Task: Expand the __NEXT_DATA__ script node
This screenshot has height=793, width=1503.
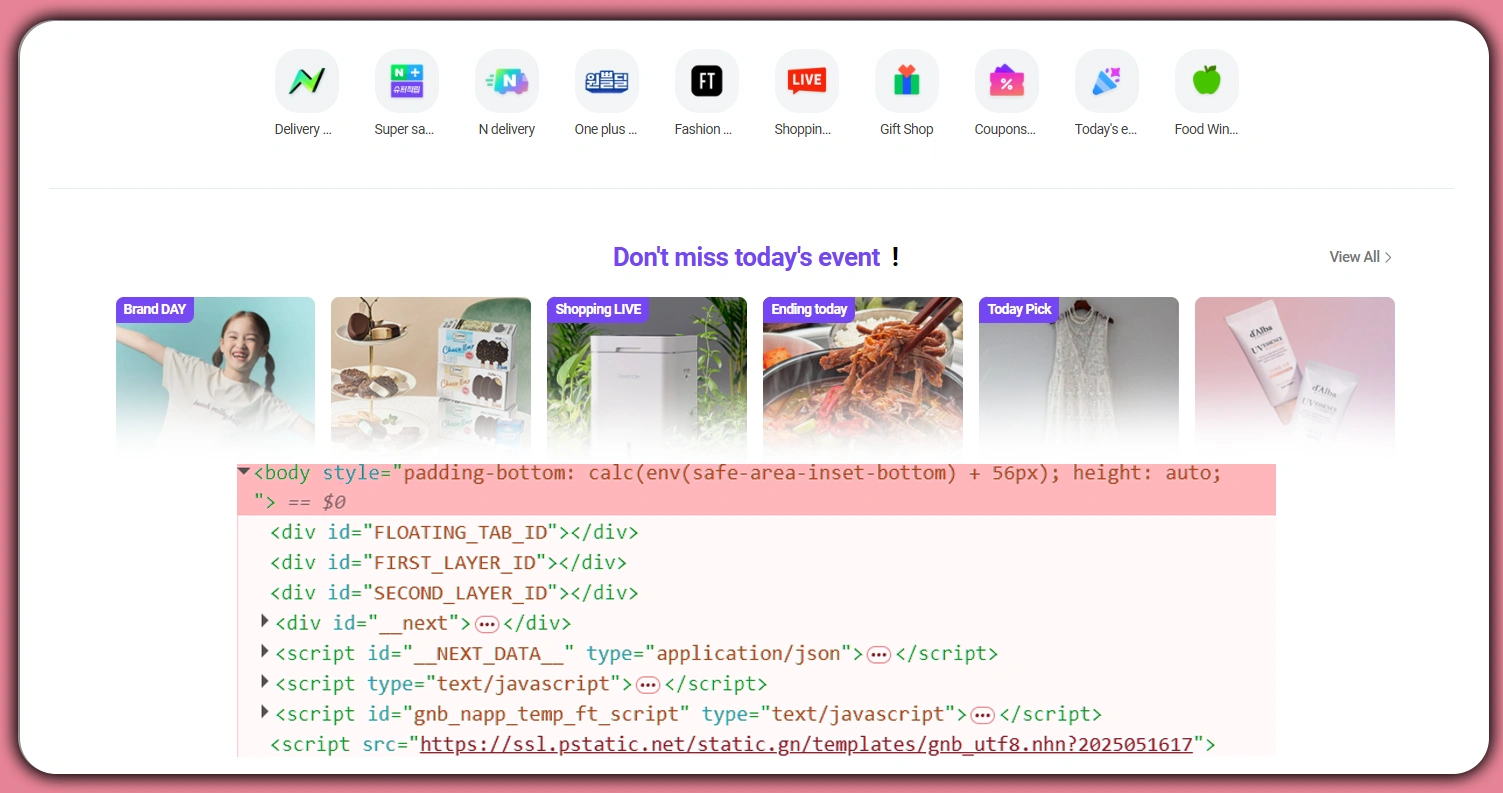Action: click(x=263, y=651)
